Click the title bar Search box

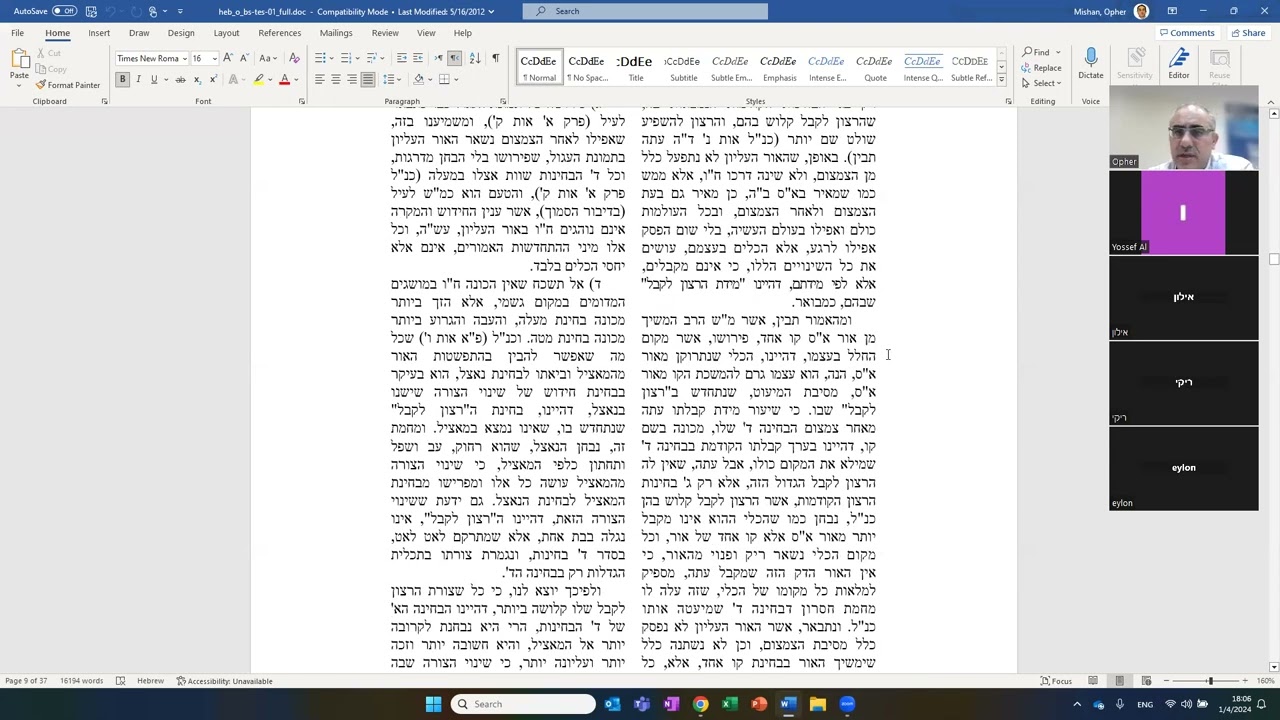tap(645, 11)
